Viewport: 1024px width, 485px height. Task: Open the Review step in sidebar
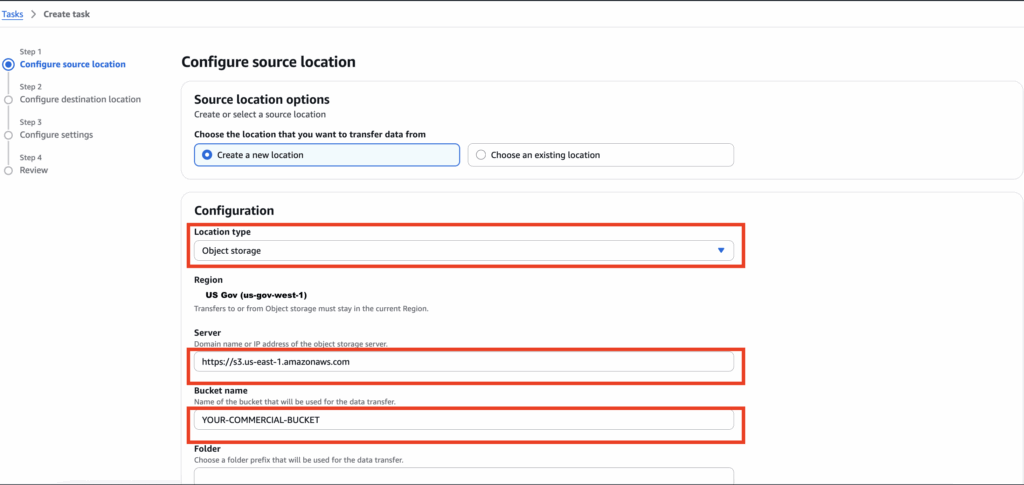(34, 170)
